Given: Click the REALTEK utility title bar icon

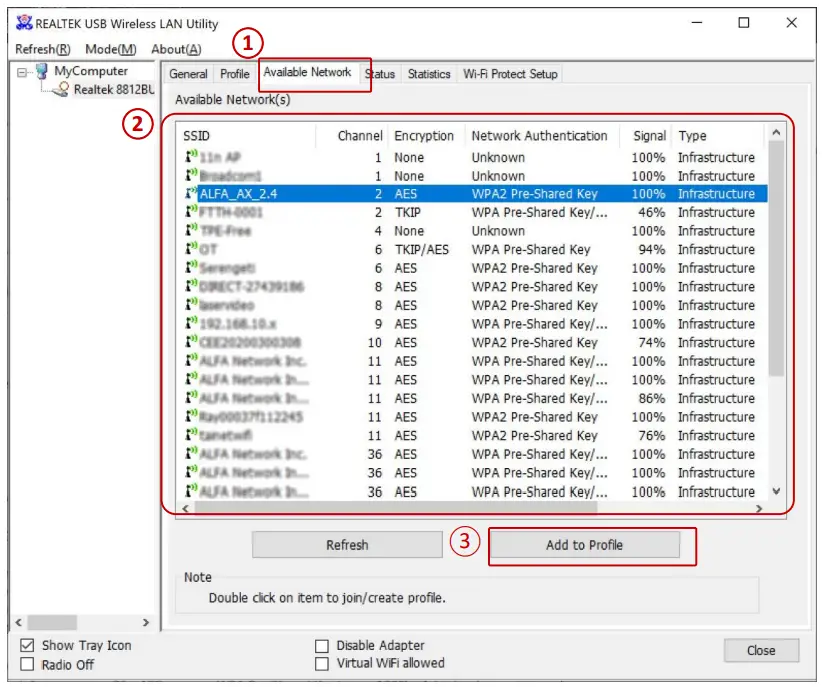Looking at the screenshot, I should pyautogui.click(x=24, y=23).
